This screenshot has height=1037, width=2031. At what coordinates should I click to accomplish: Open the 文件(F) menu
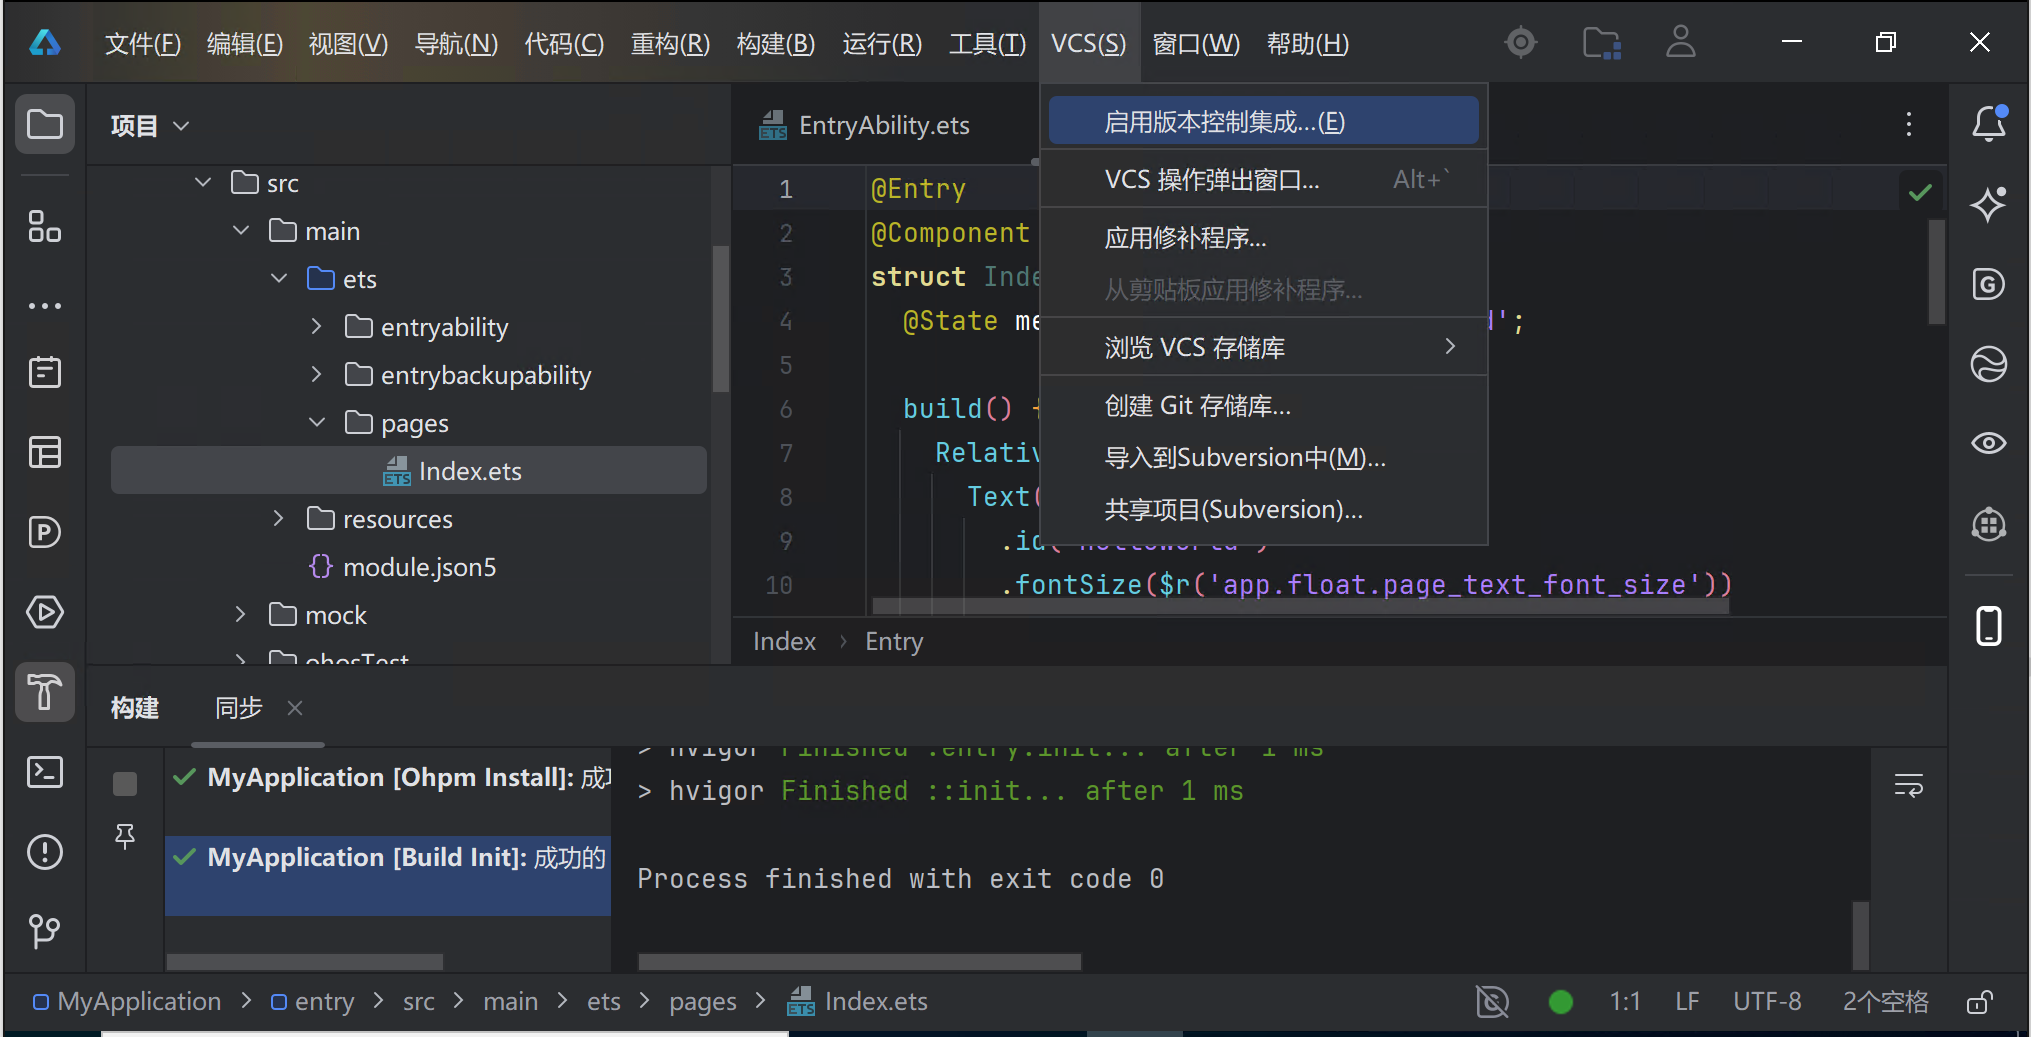pyautogui.click(x=143, y=44)
